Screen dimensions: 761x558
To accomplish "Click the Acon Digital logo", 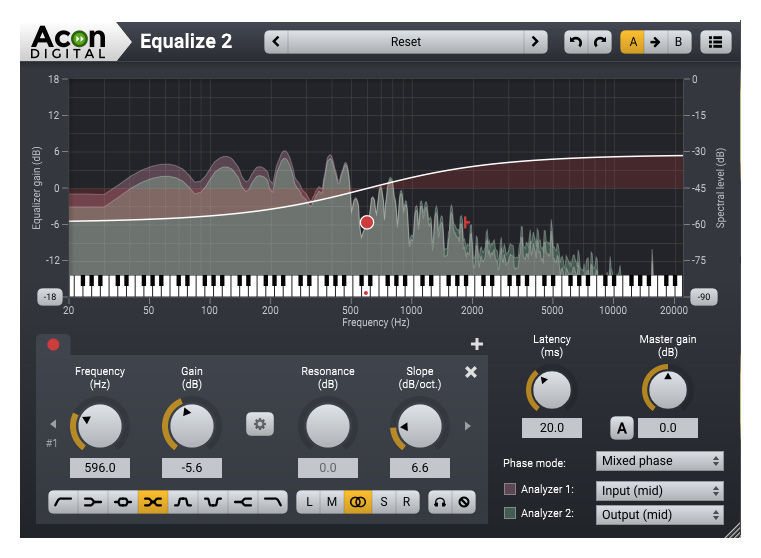I will 68,42.
